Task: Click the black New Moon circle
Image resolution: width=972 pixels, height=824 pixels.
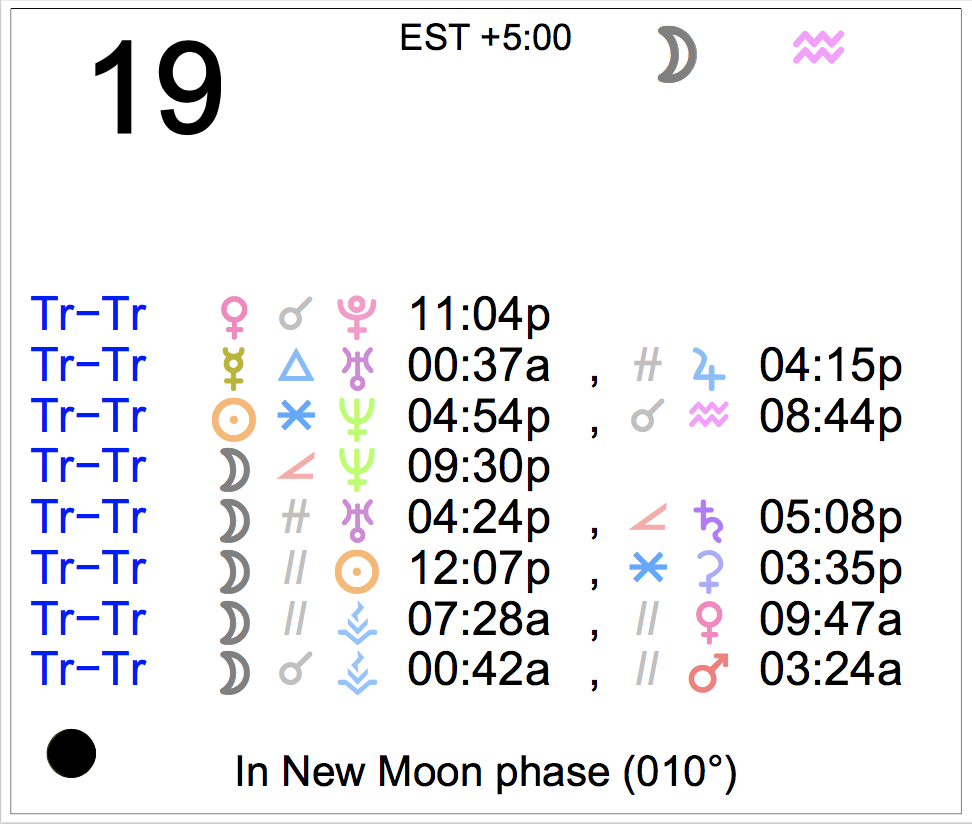Action: coord(71,752)
